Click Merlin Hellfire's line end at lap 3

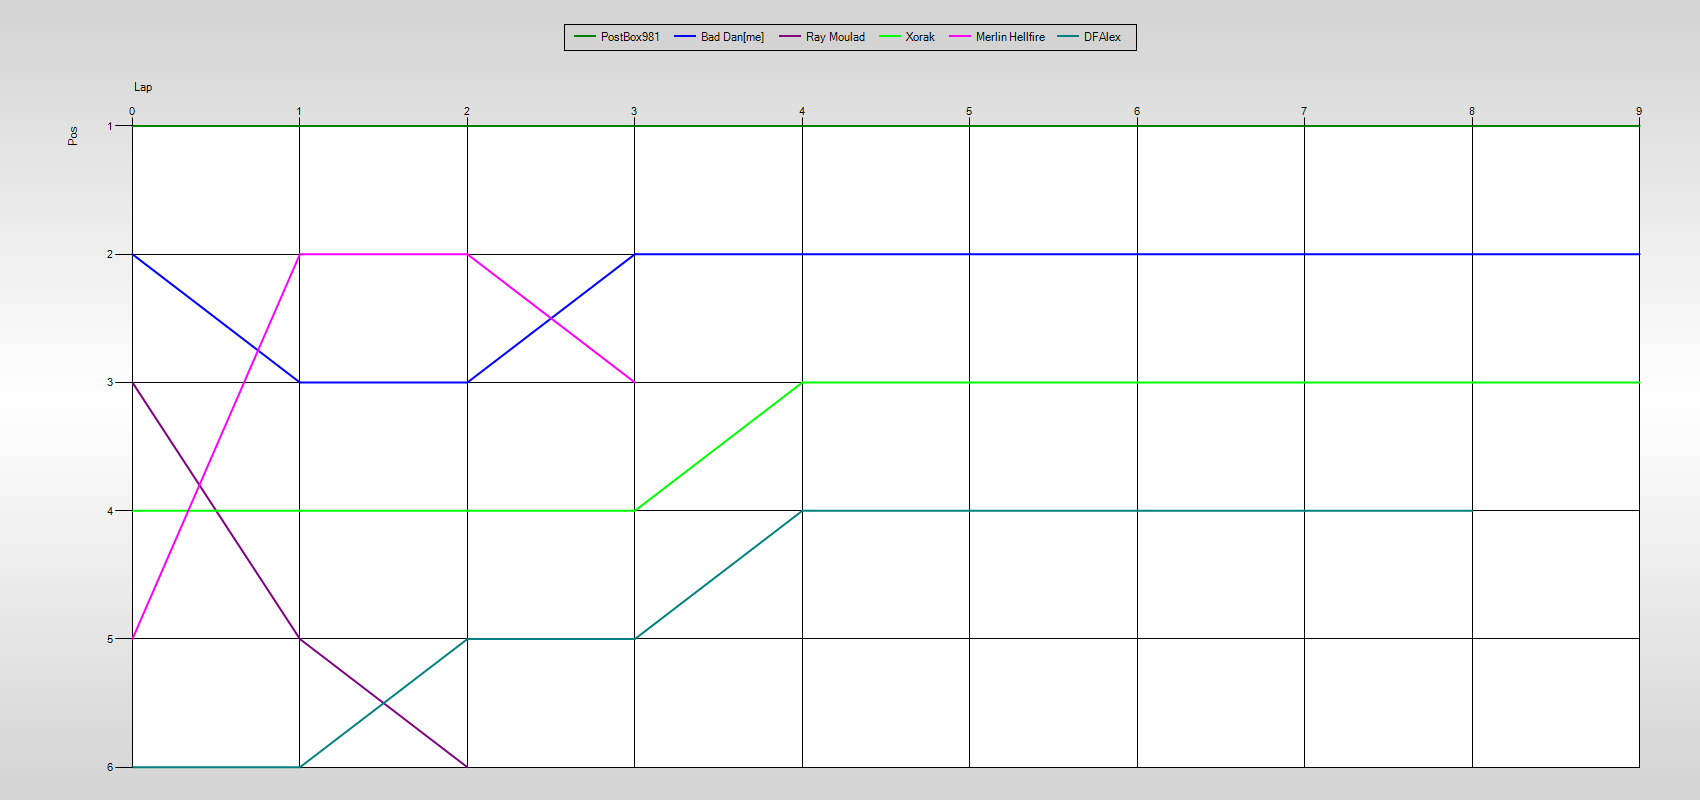(x=634, y=382)
